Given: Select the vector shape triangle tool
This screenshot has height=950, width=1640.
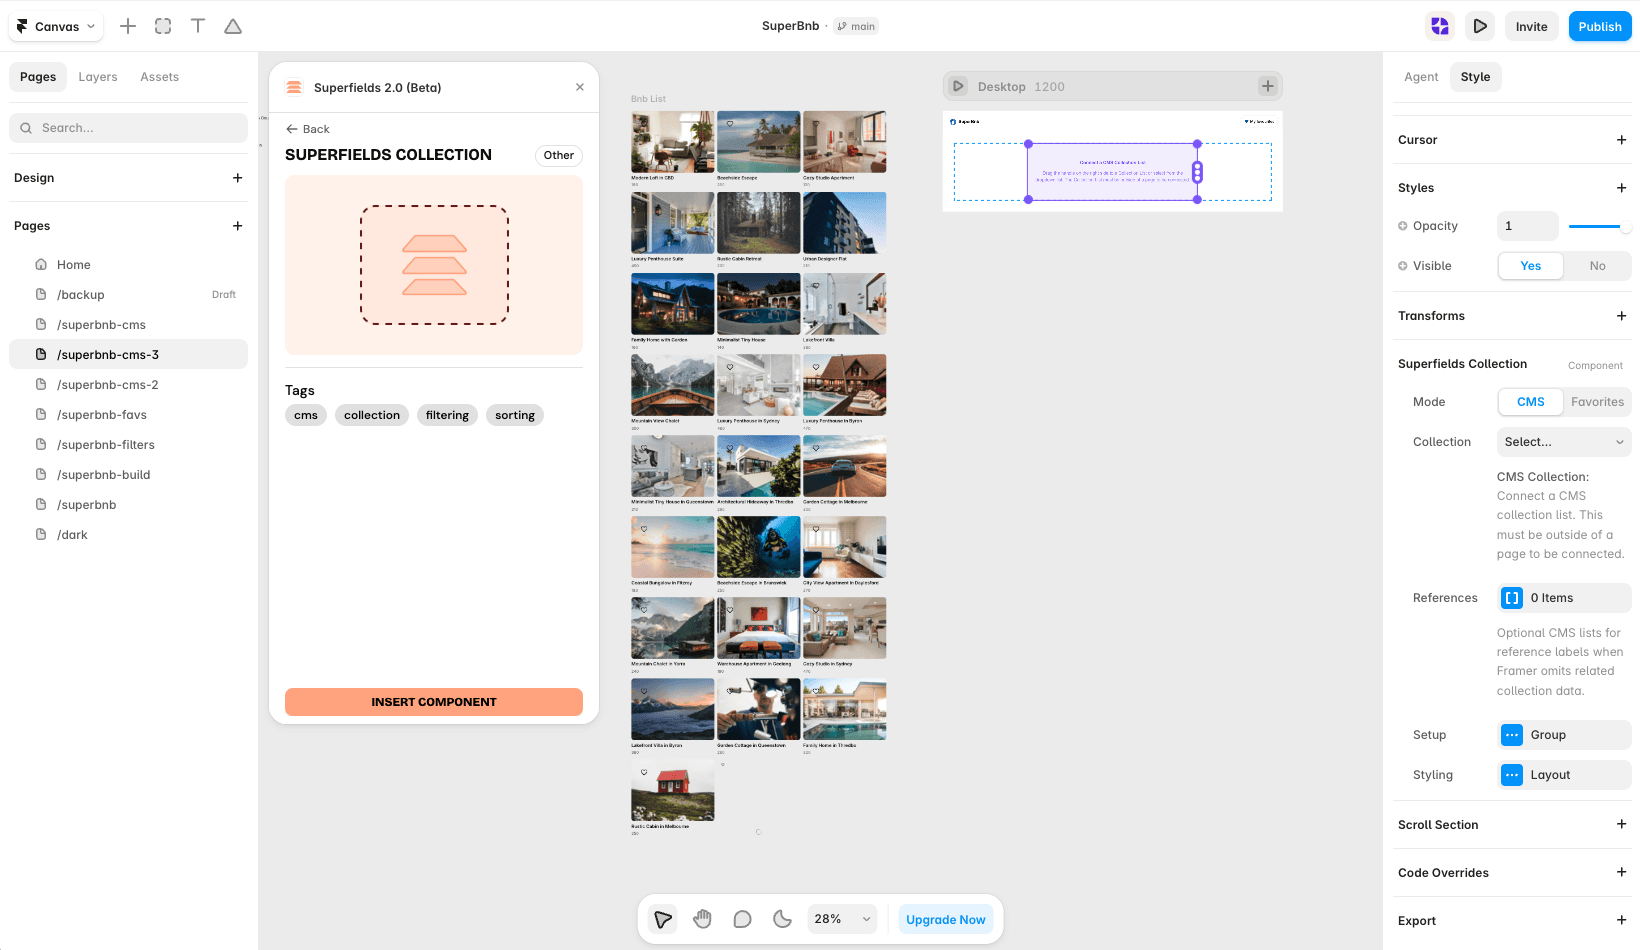Looking at the screenshot, I should click(233, 26).
